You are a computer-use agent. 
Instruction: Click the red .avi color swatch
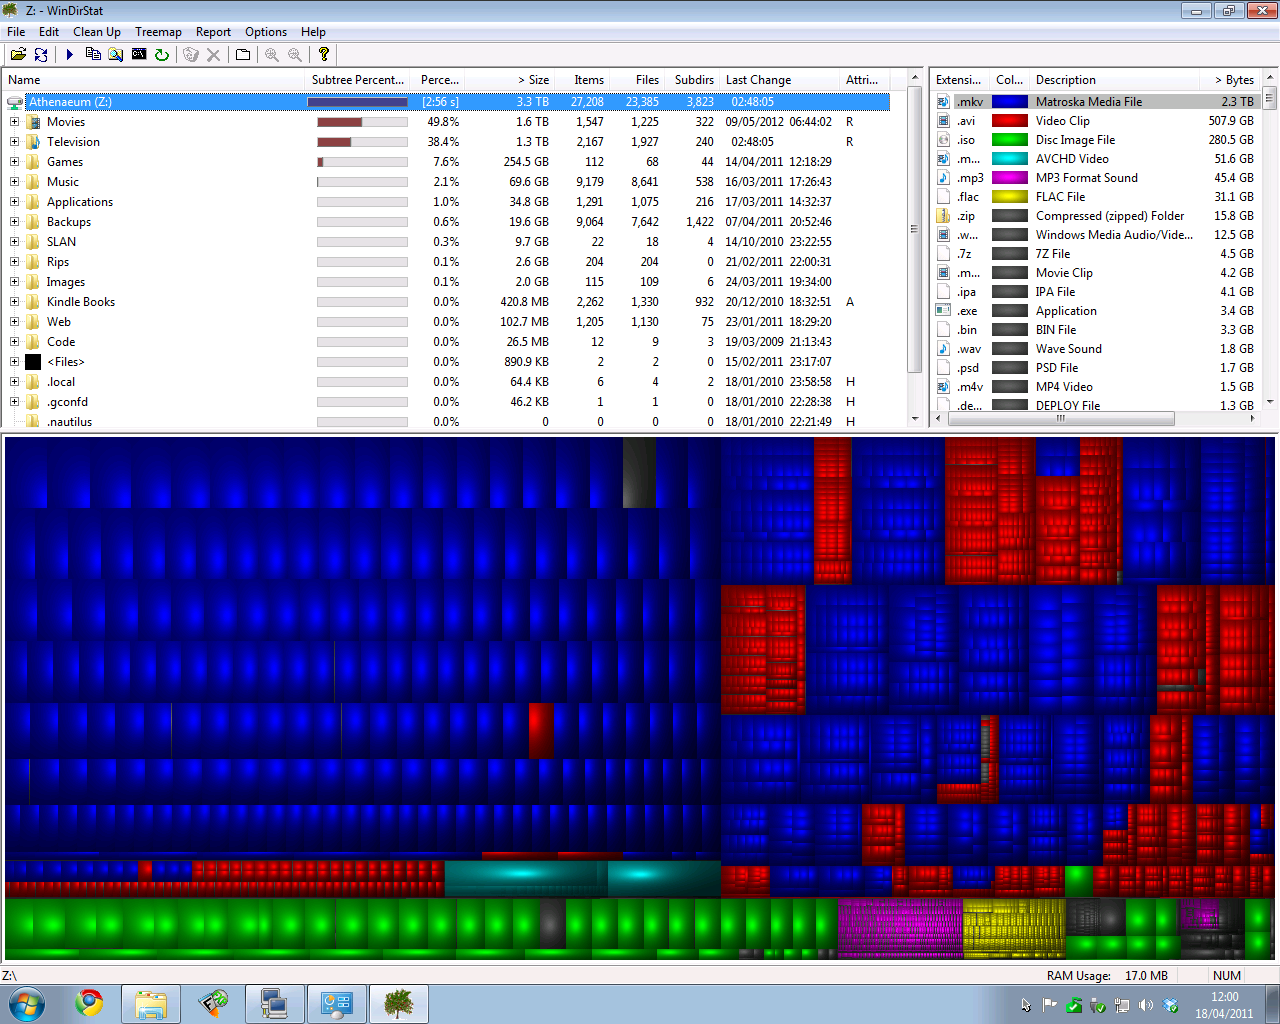click(x=1010, y=121)
